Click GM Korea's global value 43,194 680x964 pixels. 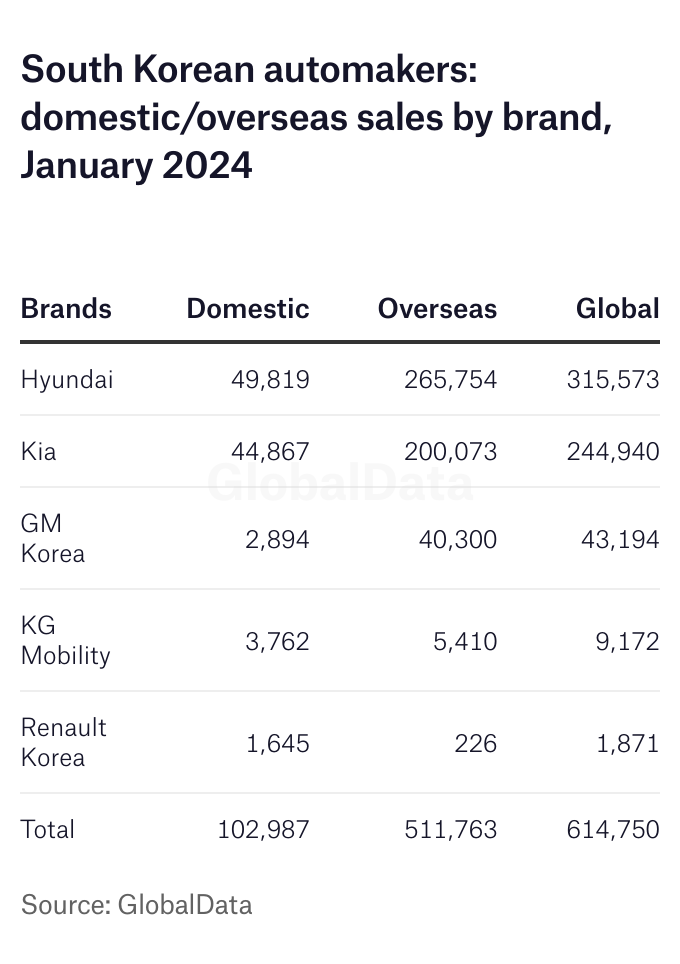[620, 540]
